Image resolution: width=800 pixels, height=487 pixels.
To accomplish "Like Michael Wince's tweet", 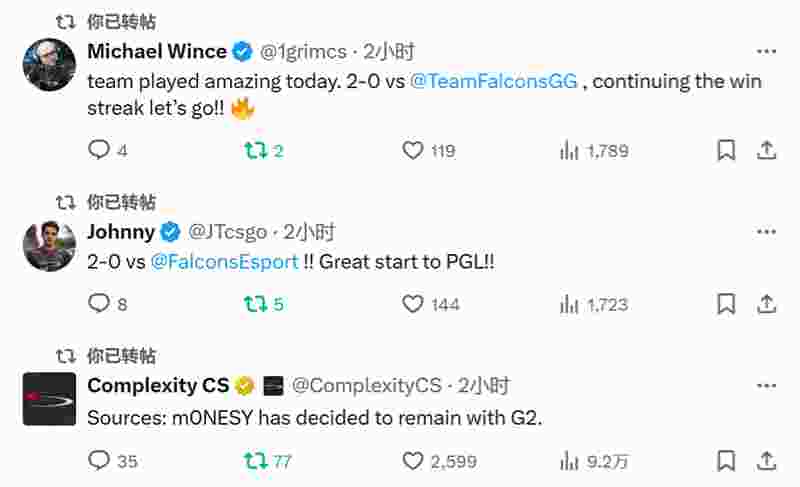I will point(413,150).
